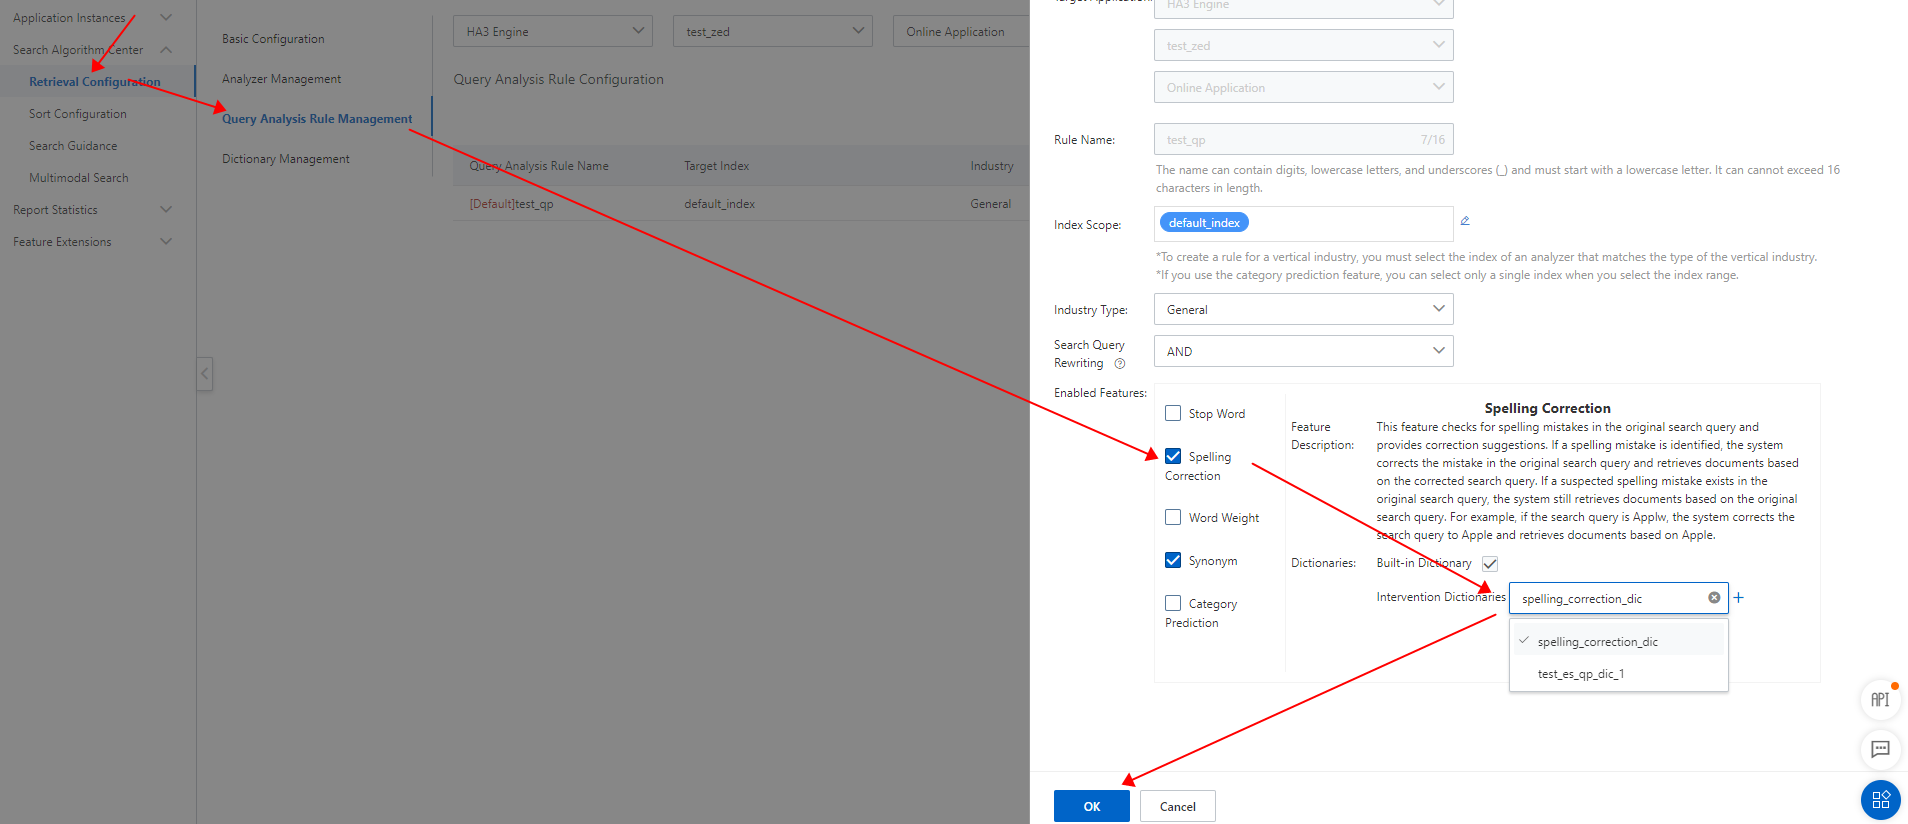The width and height of the screenshot is (1908, 824).
Task: Click the Target Index column header
Action: (x=716, y=166)
